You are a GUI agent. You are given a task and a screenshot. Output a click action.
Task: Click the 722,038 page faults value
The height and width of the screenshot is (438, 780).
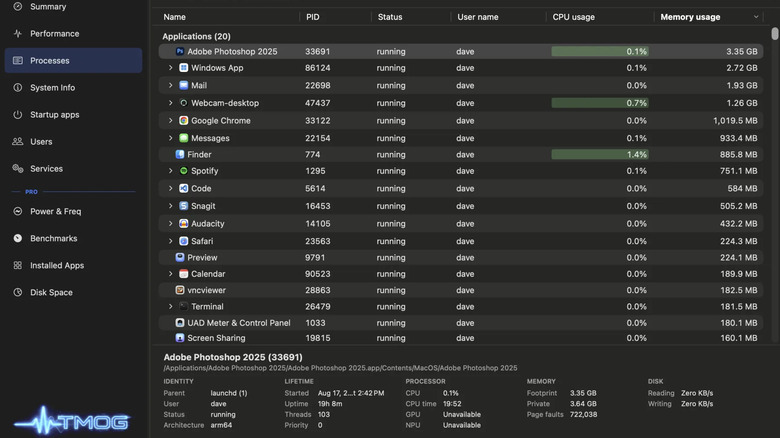[584, 414]
